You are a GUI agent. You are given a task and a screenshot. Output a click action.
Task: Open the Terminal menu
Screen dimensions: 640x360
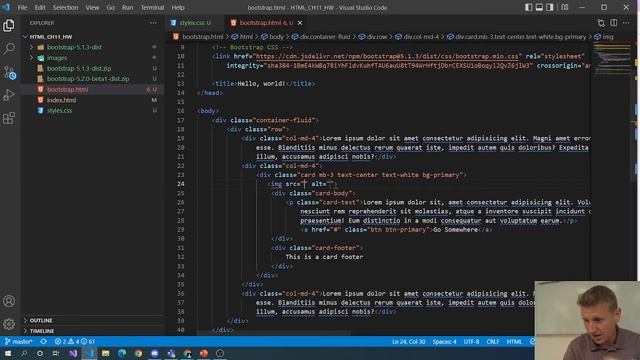152,7
